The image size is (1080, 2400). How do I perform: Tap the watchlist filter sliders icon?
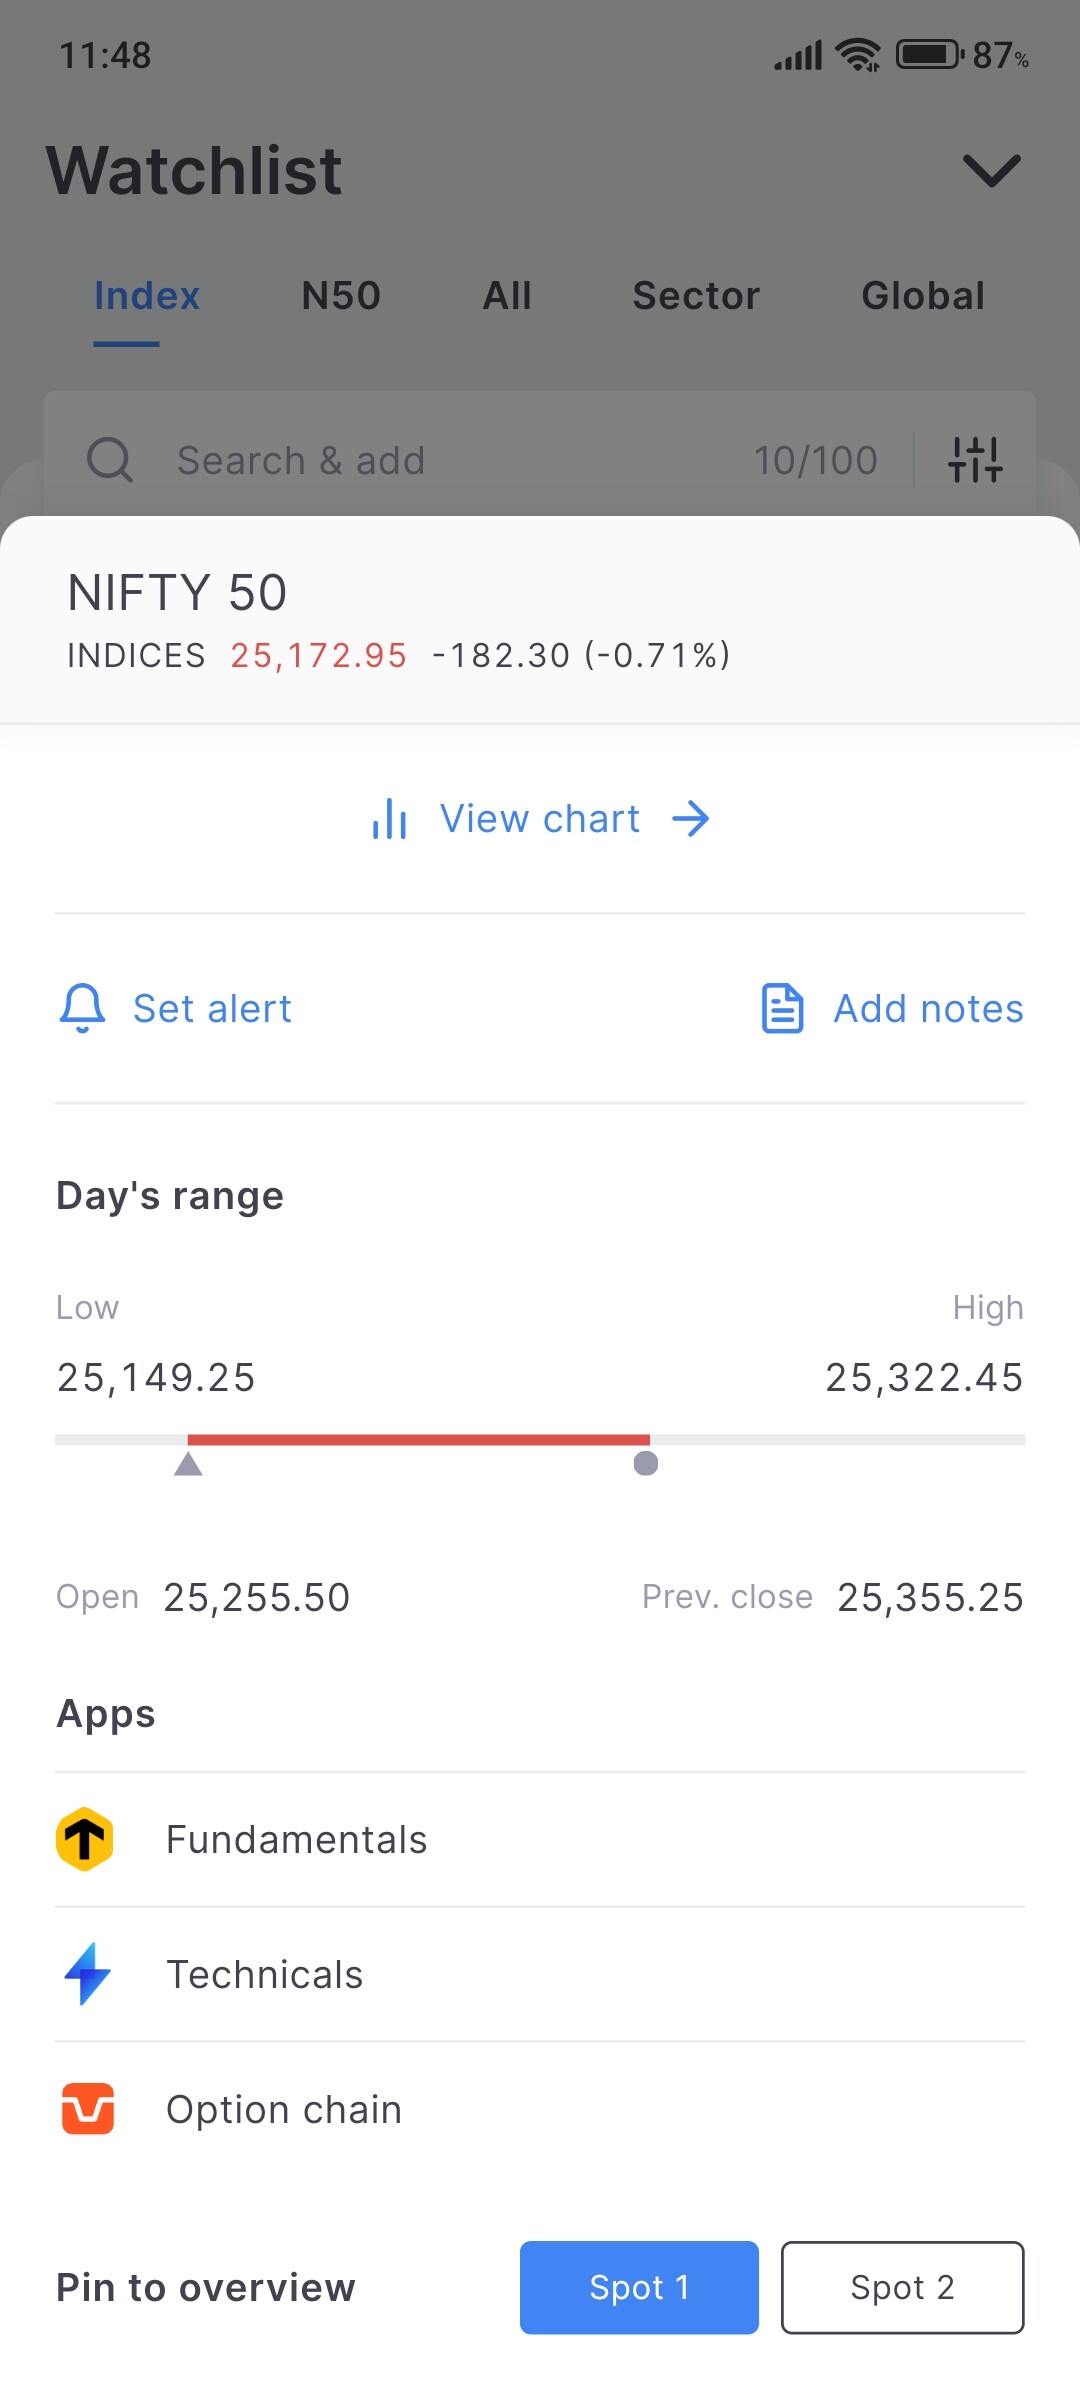coord(975,460)
